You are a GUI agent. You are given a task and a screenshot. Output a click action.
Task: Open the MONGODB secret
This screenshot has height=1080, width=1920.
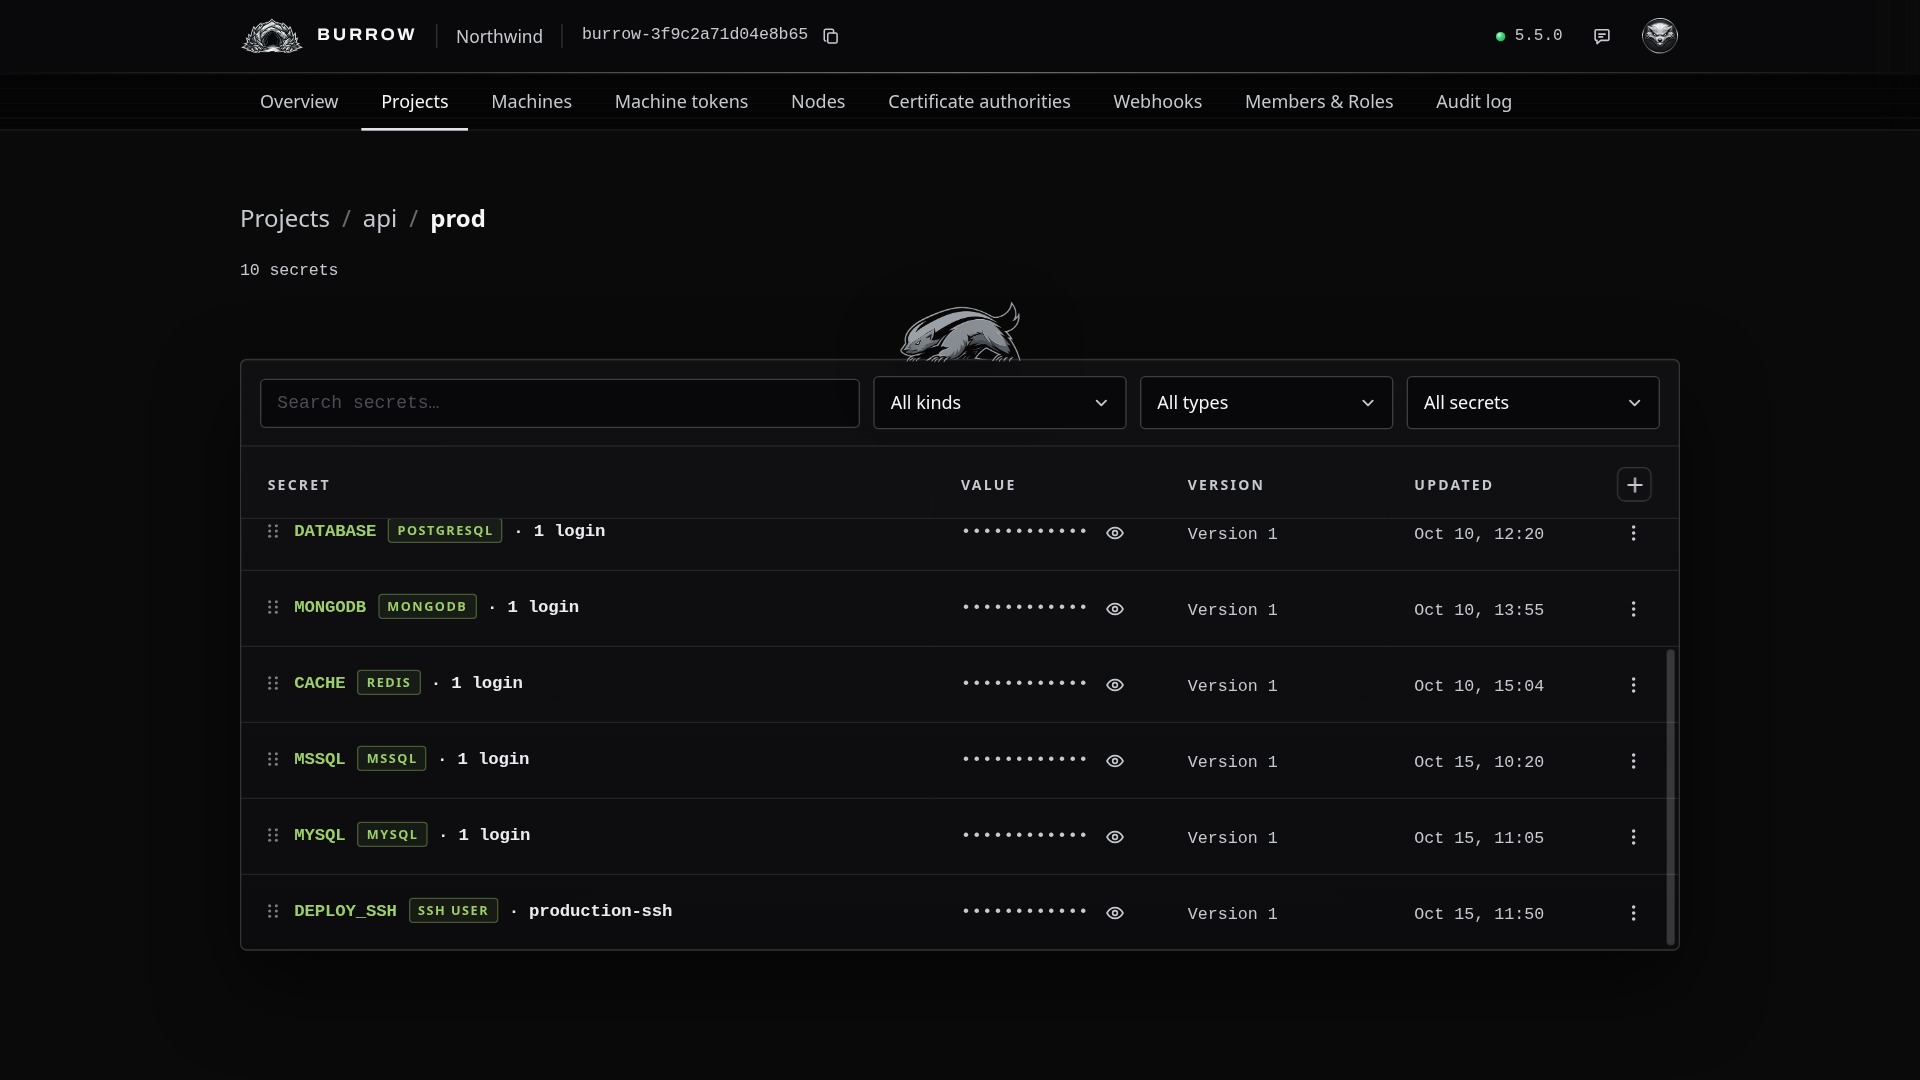[330, 607]
